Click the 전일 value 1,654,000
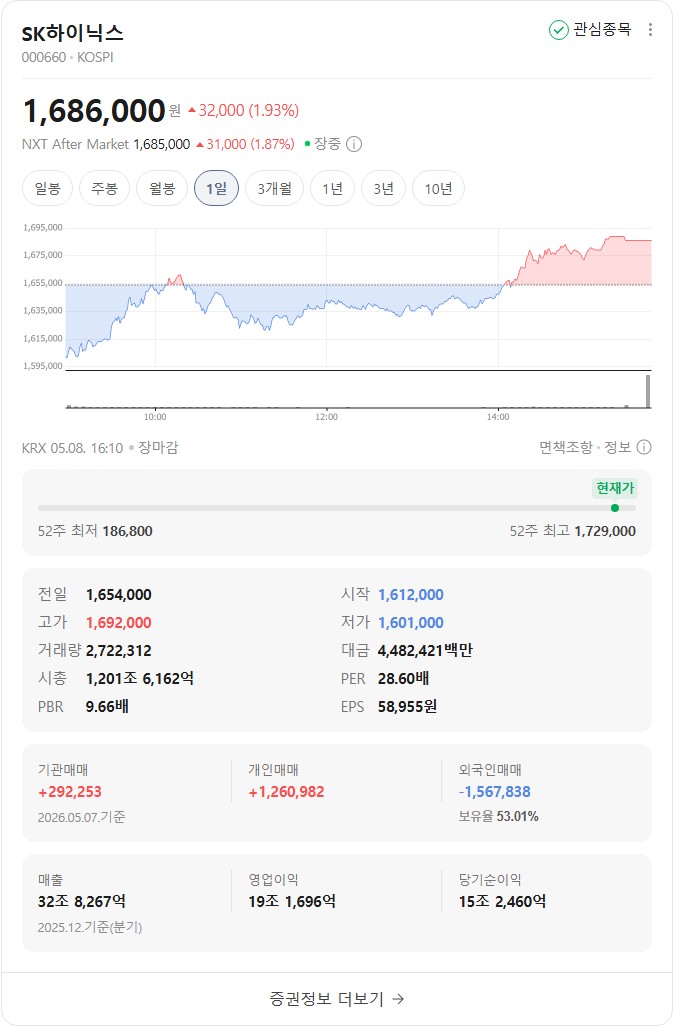Screen dimensions: 673x1026 118,595
